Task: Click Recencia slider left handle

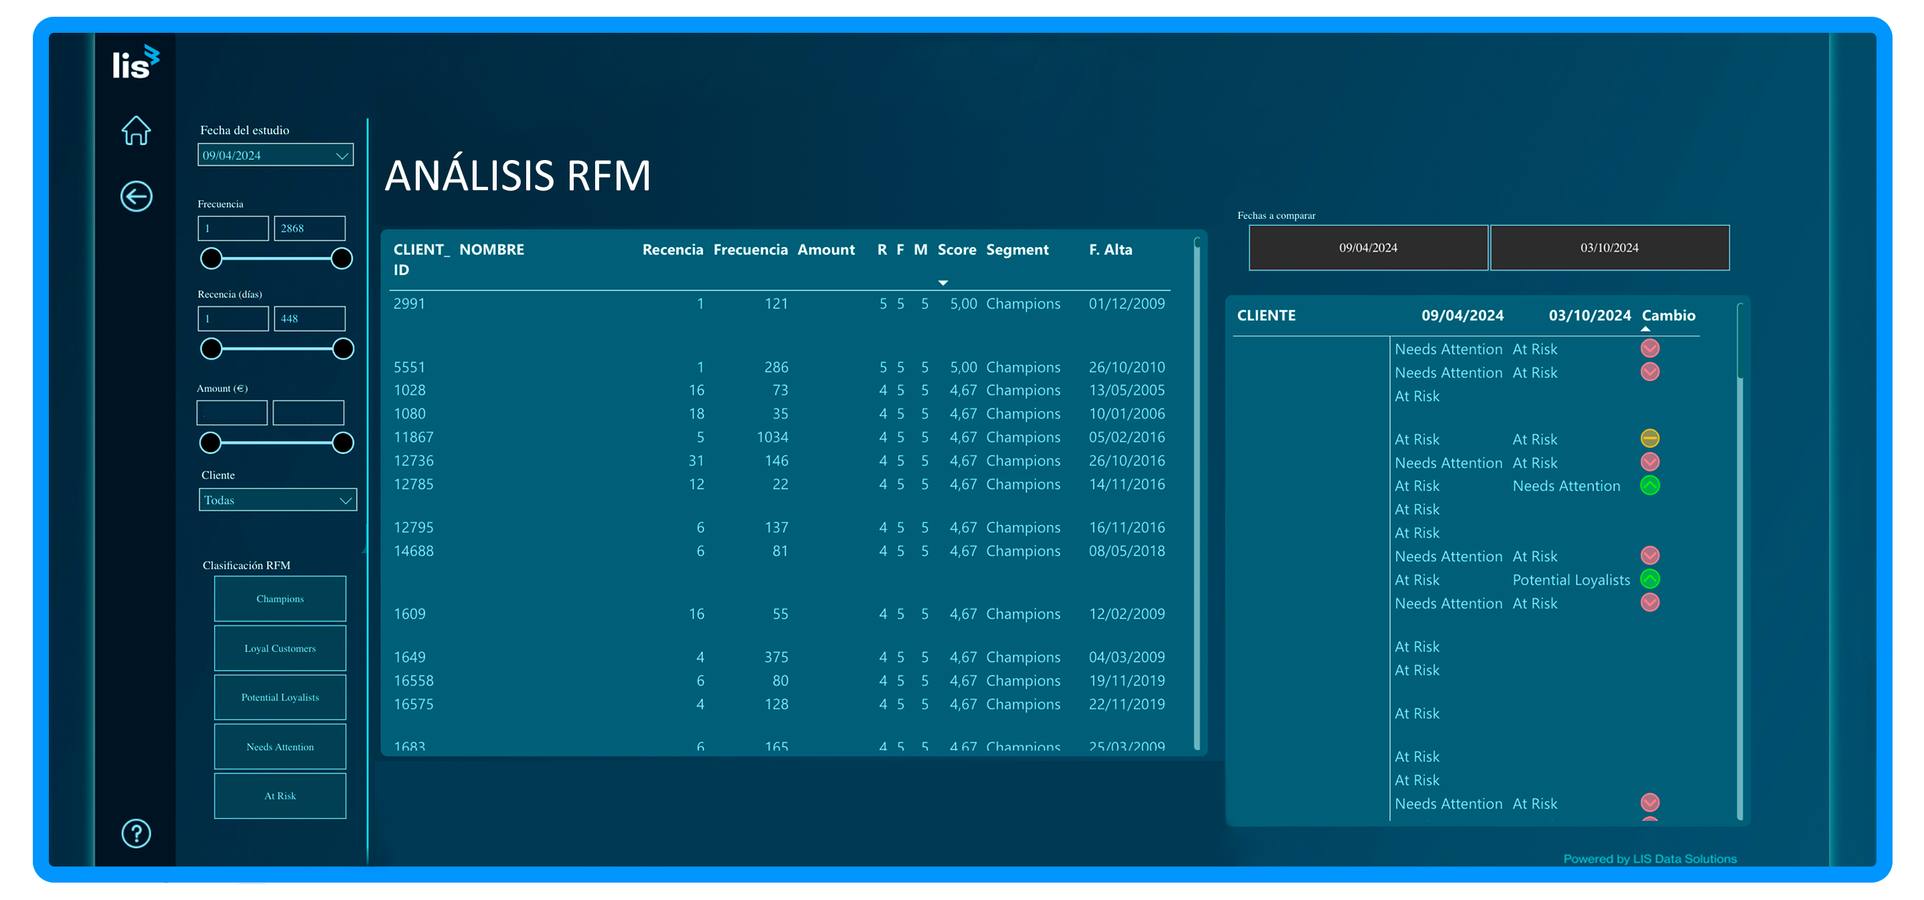Action: tap(211, 349)
